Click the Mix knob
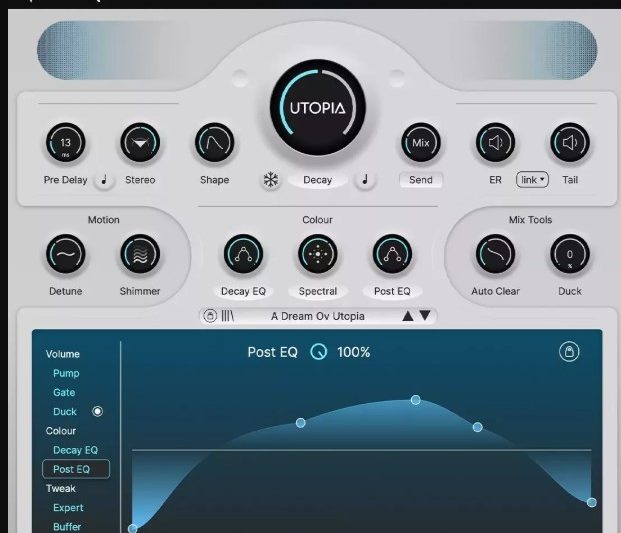Viewport: 621px width, 533px height. (x=421, y=143)
